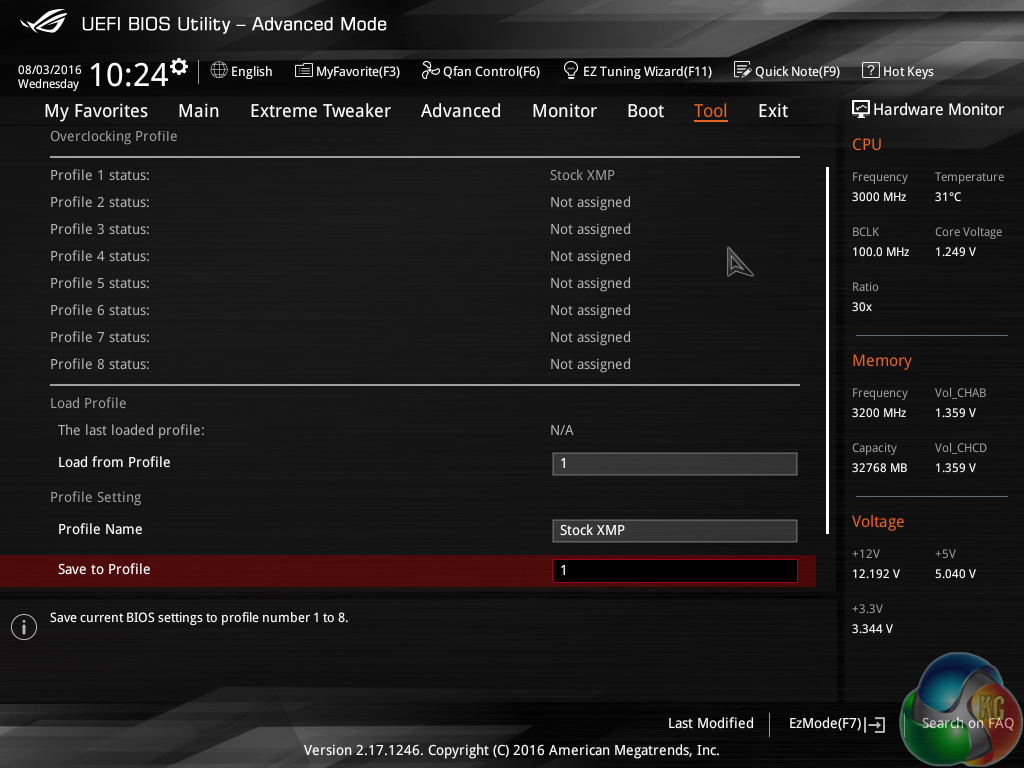Go to Extreme Tweaker tab
The image size is (1024, 768).
(320, 111)
